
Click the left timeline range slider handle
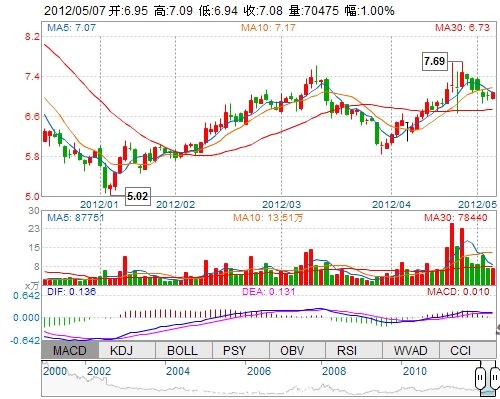[480, 378]
